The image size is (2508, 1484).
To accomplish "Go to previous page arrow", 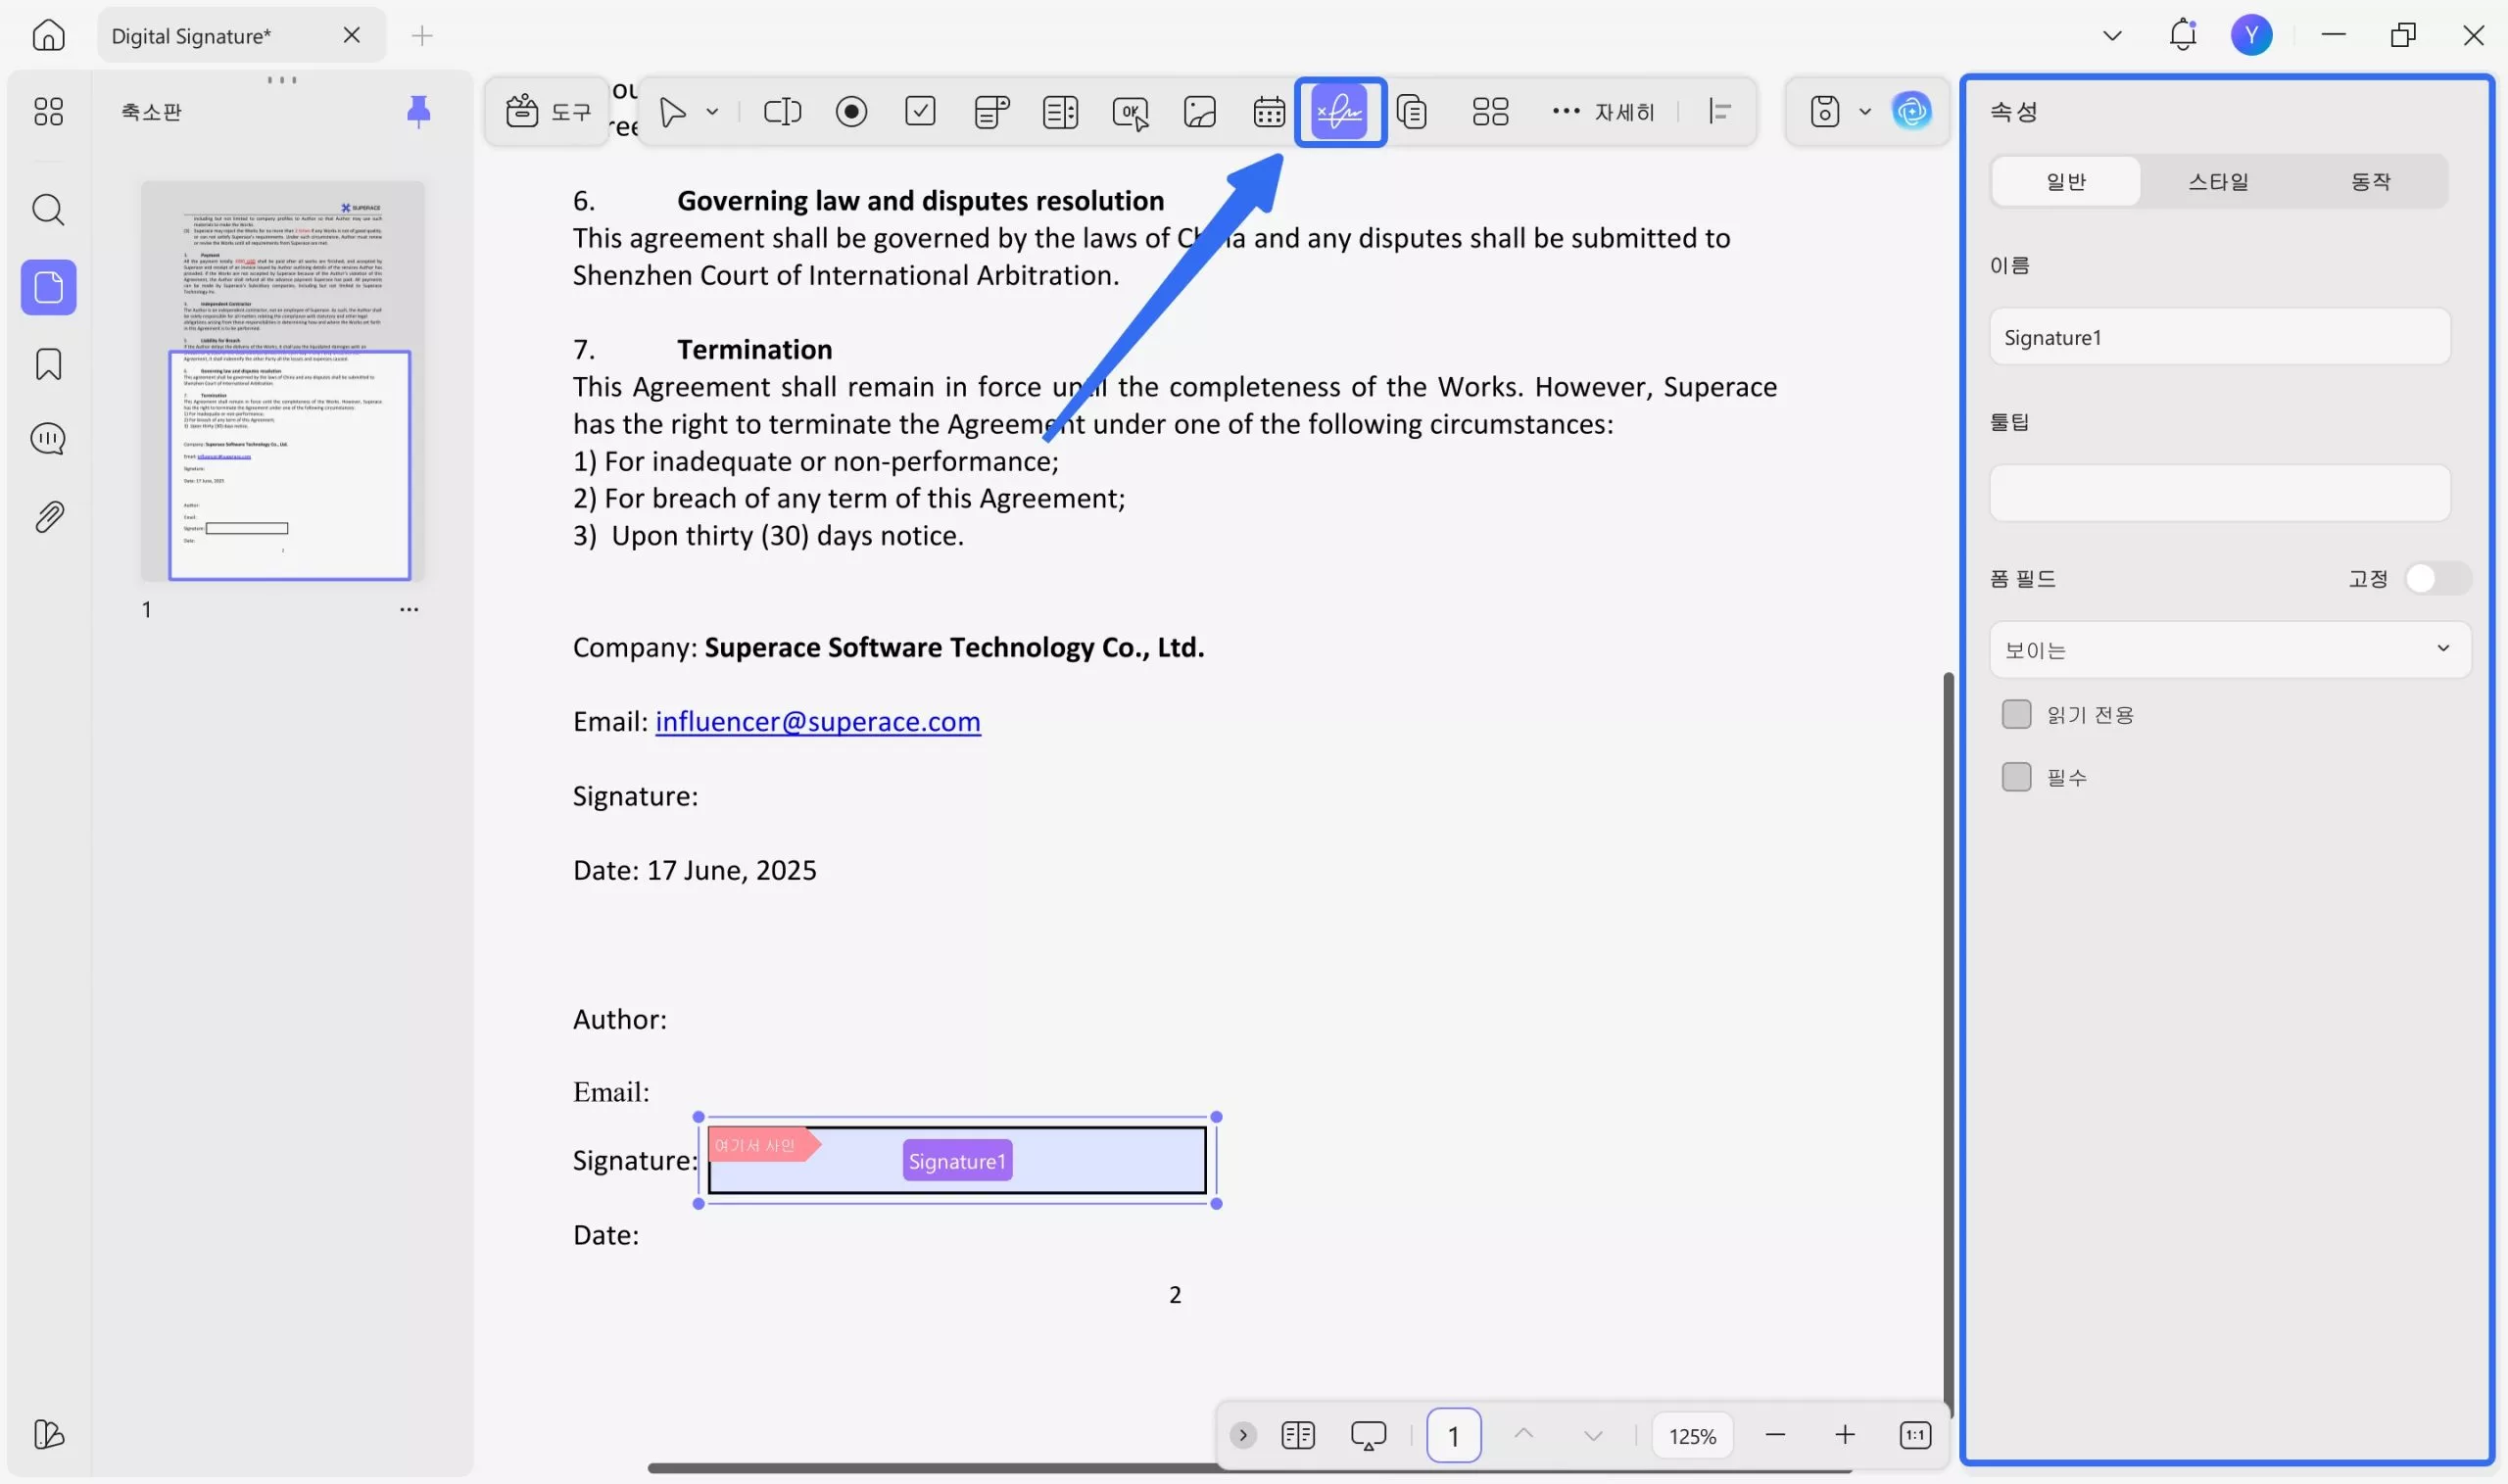I will pyautogui.click(x=1523, y=1435).
